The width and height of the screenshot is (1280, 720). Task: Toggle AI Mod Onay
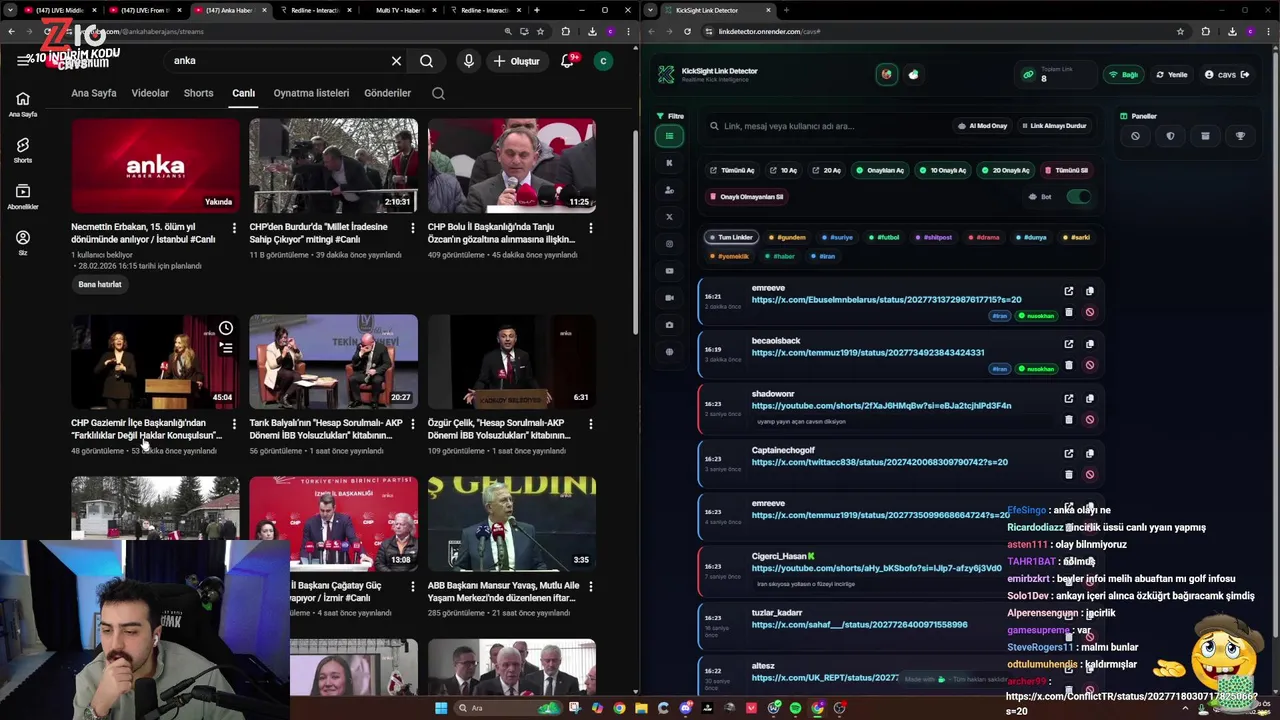pyautogui.click(x=982, y=126)
